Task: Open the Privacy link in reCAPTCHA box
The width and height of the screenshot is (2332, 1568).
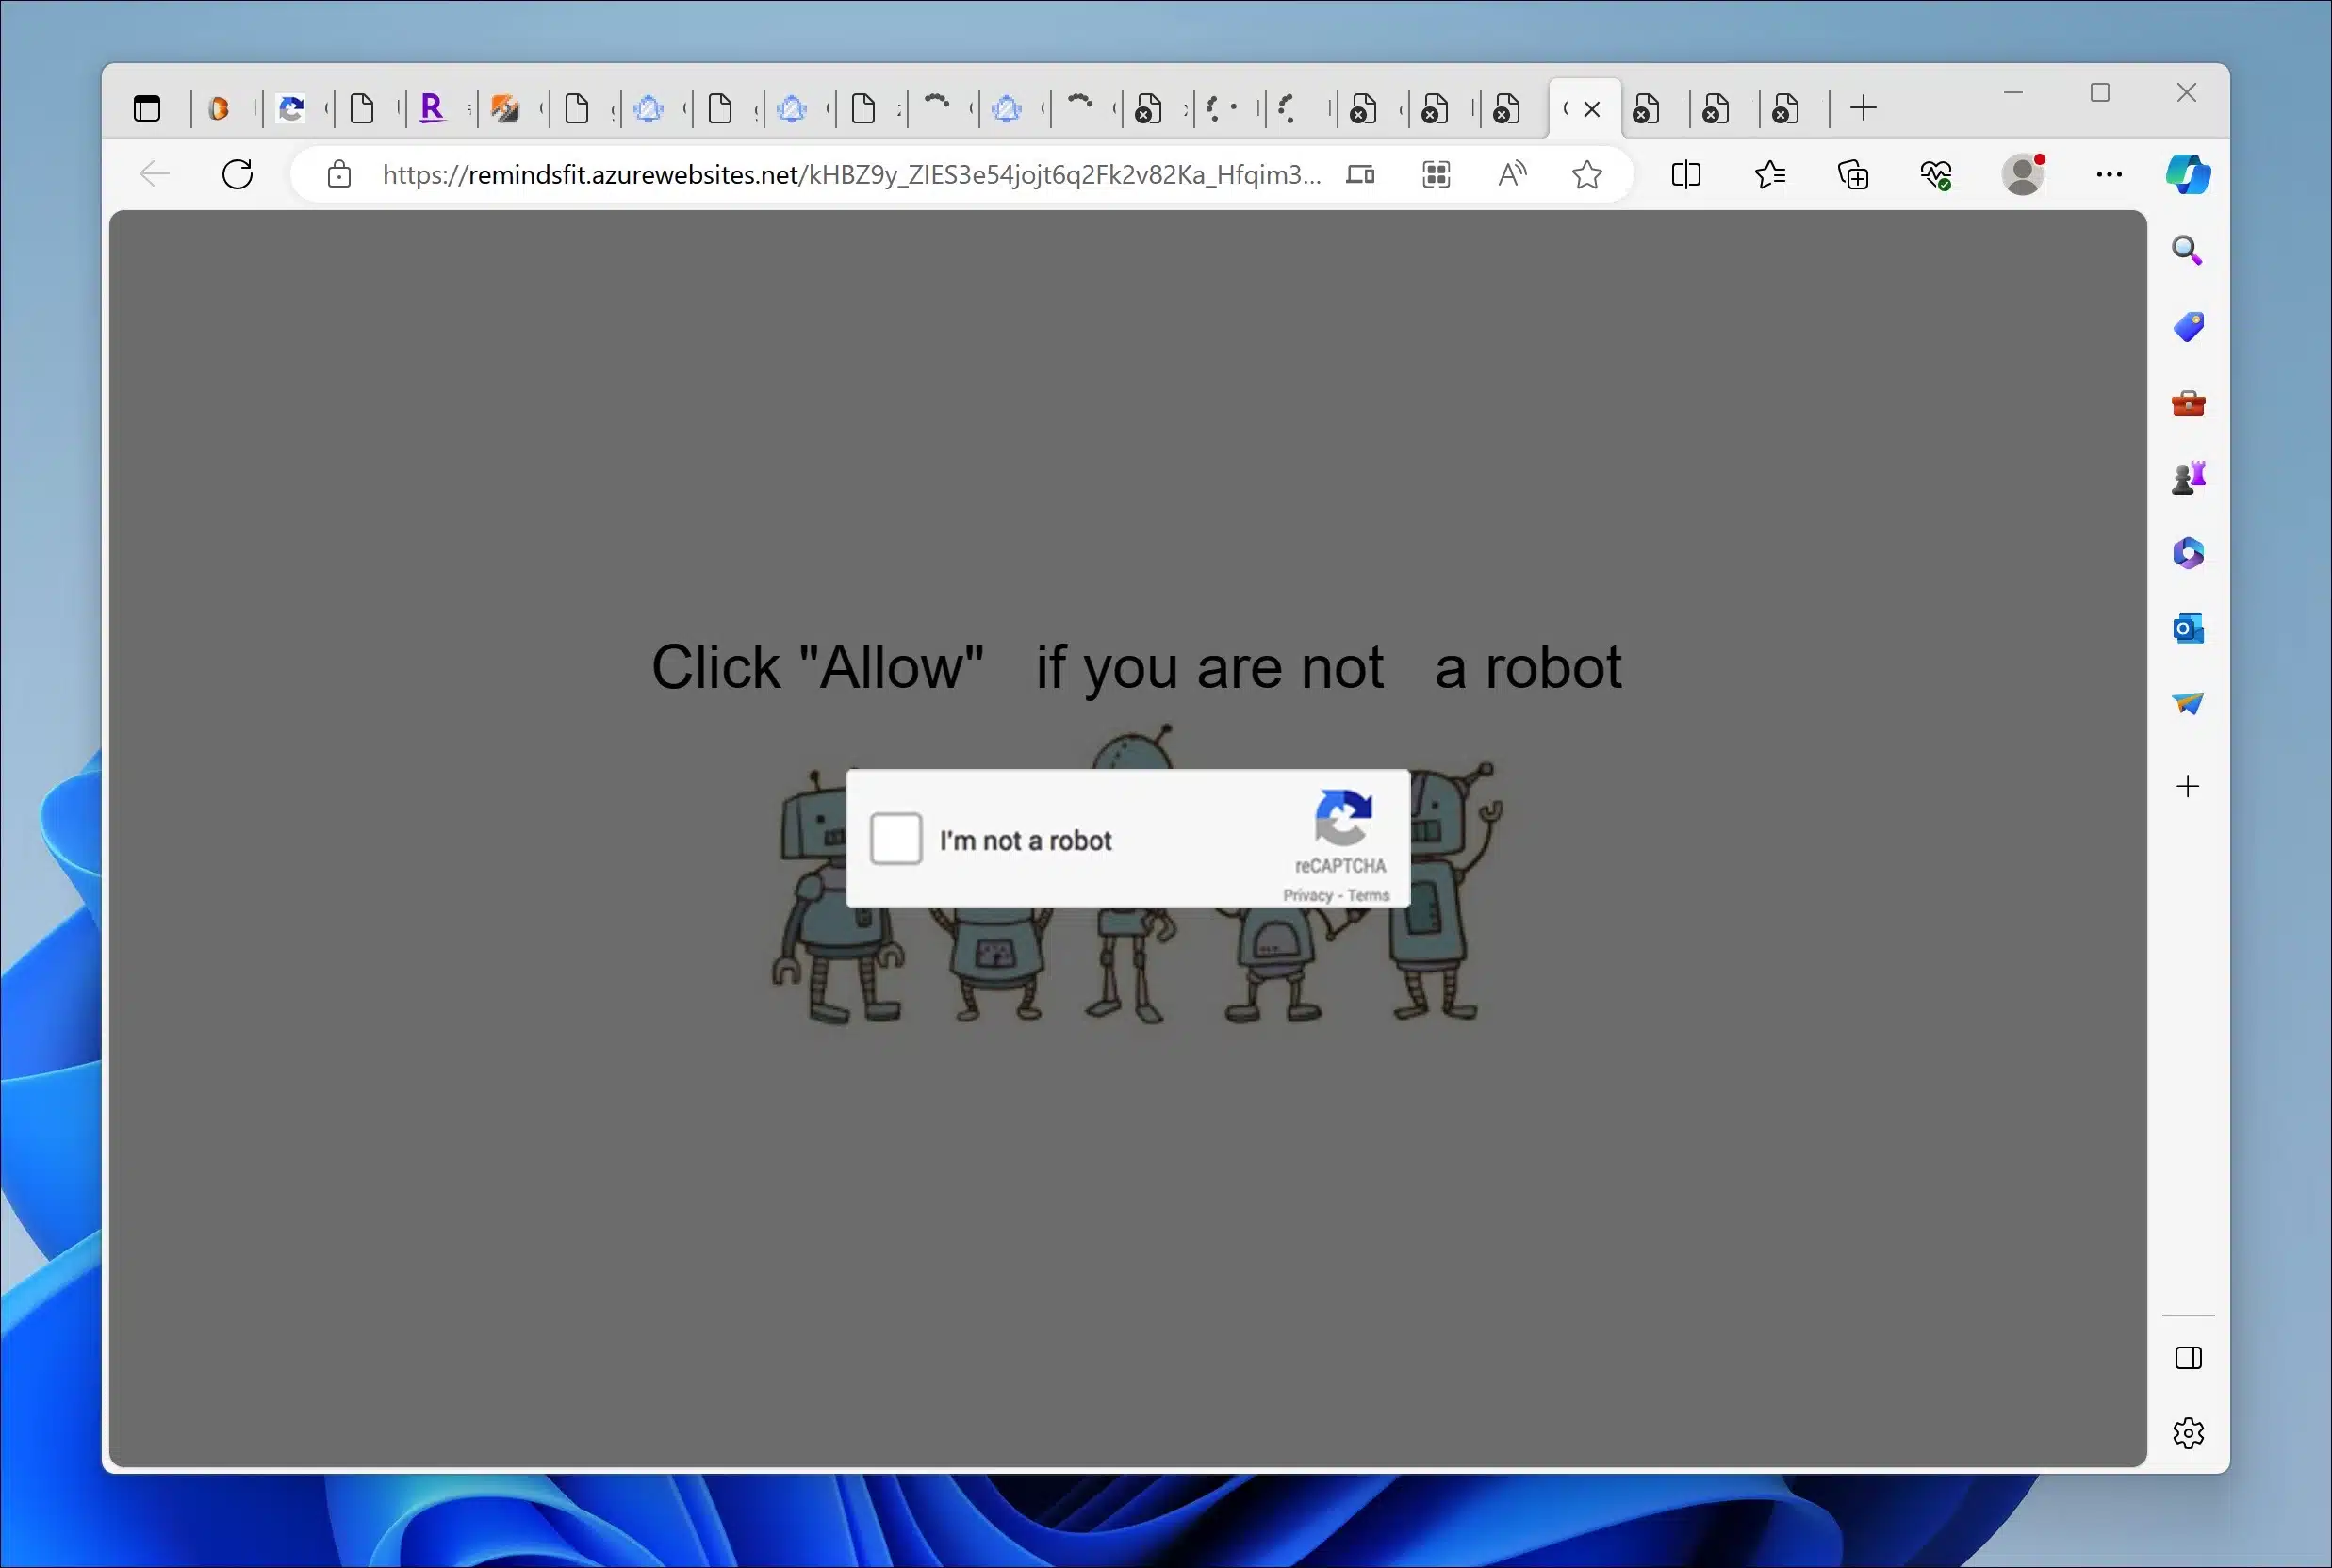Action: [x=1308, y=895]
